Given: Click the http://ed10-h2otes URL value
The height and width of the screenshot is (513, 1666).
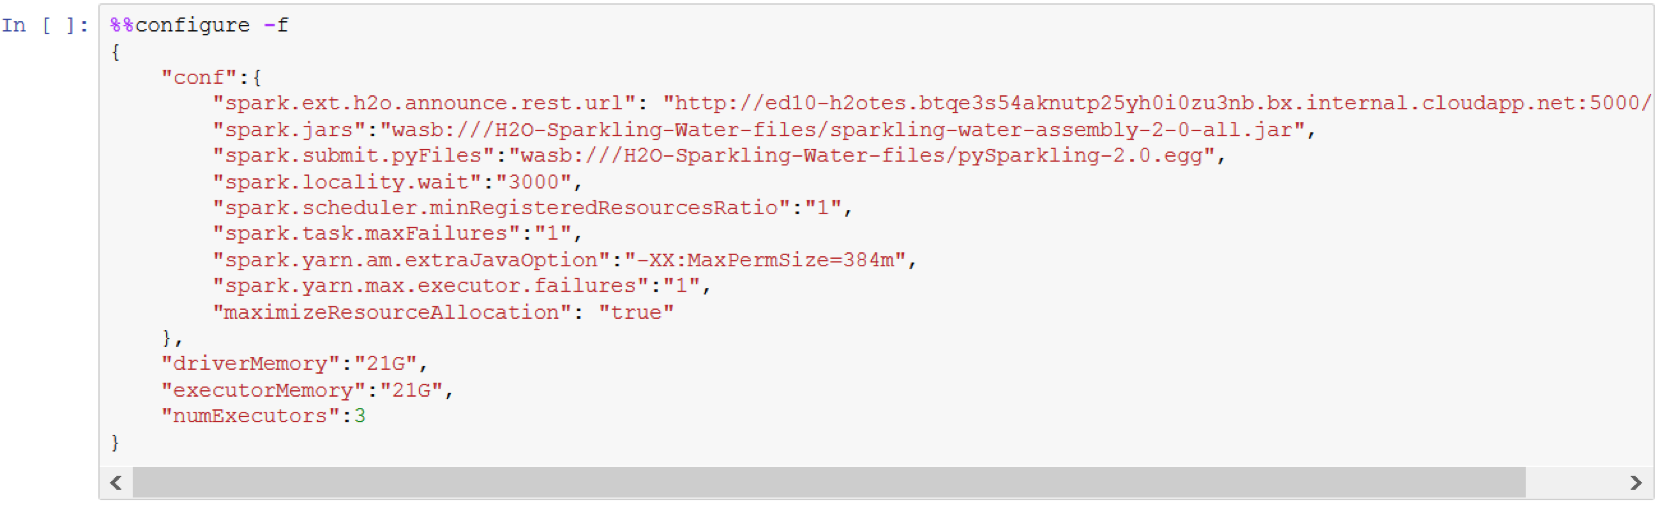Looking at the screenshot, I should click(1155, 104).
